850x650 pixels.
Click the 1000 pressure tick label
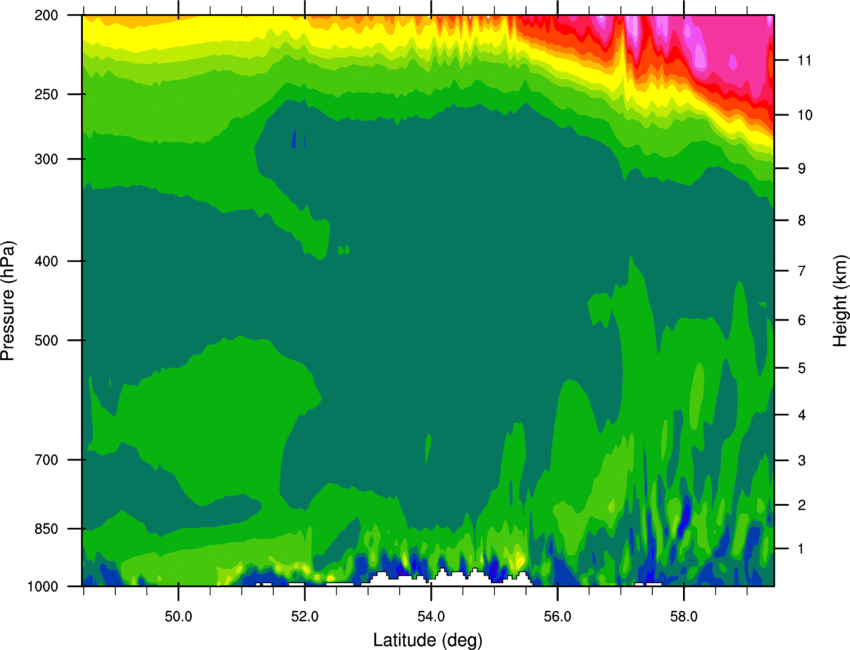[43, 587]
